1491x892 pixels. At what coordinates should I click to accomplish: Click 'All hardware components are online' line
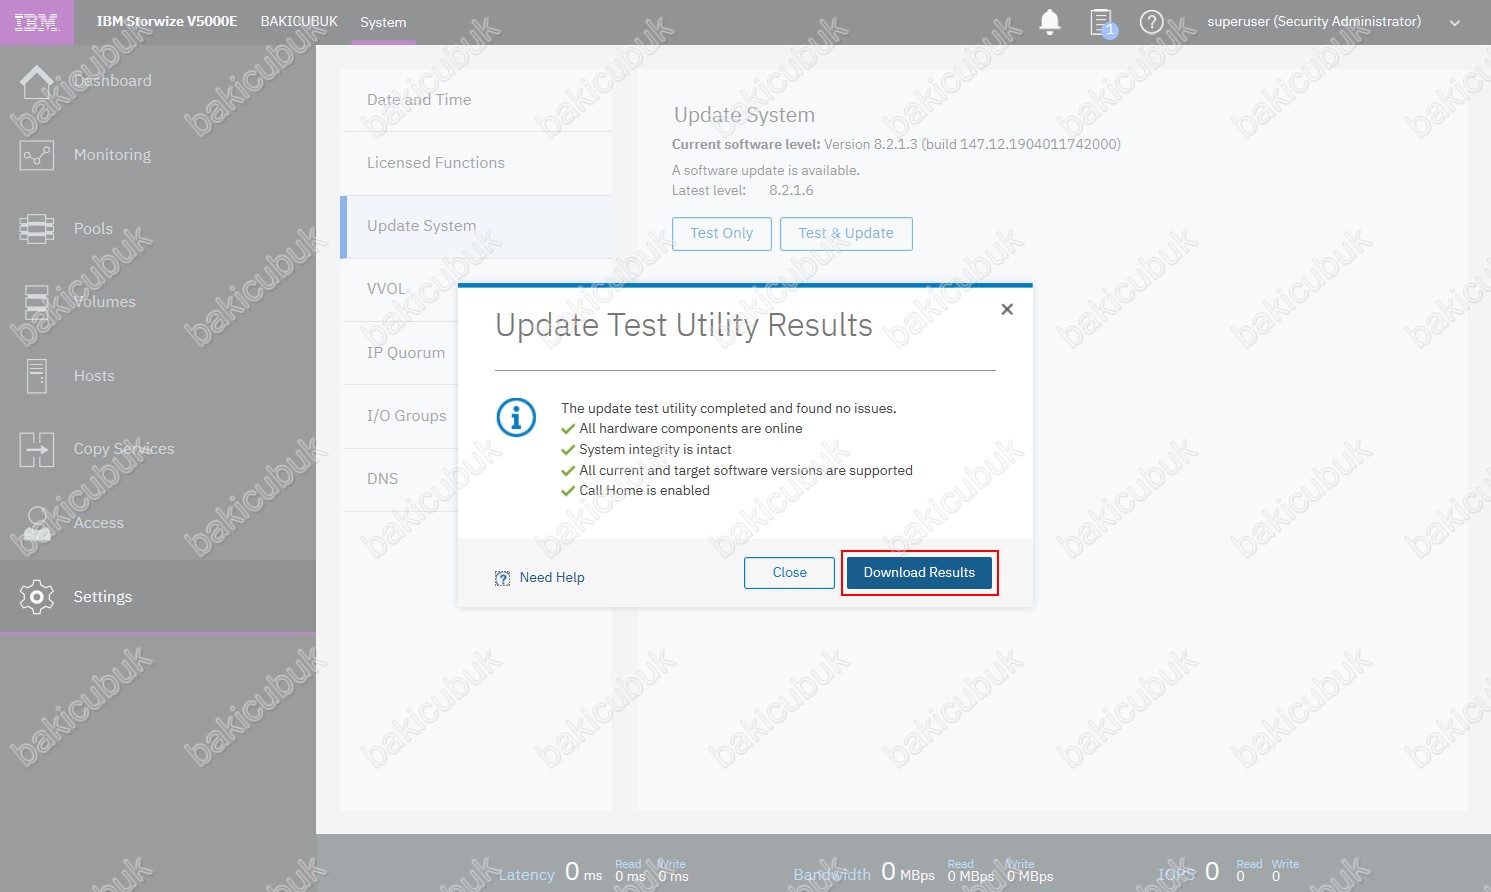(x=682, y=429)
